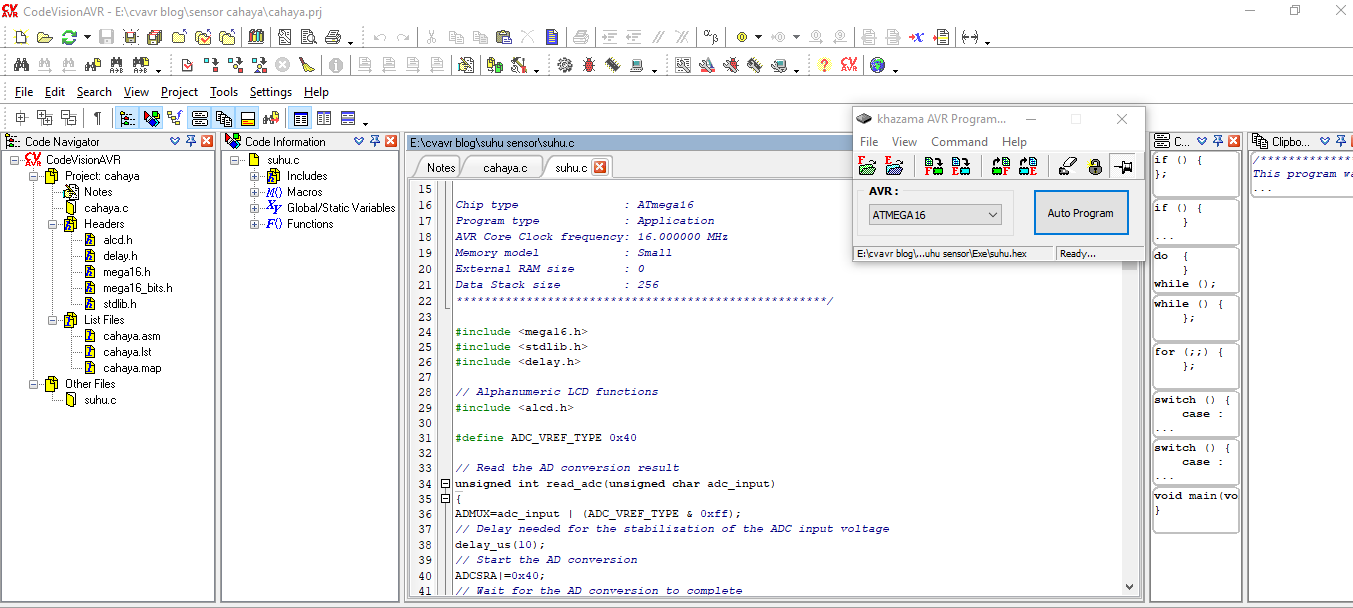1353x608 pixels.
Task: Expand the Functions node in Code Information
Action: coord(255,224)
